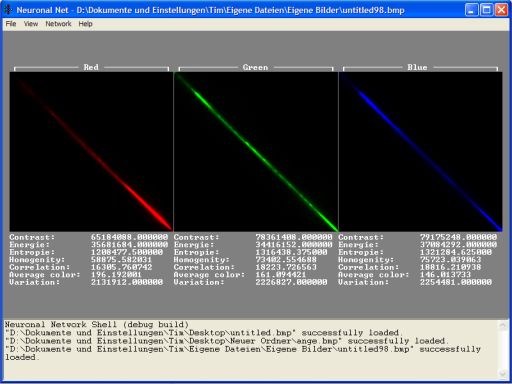Image resolution: width=512 pixels, height=384 pixels.
Task: Minimize the Neuronal Net window
Action: click(471, 10)
